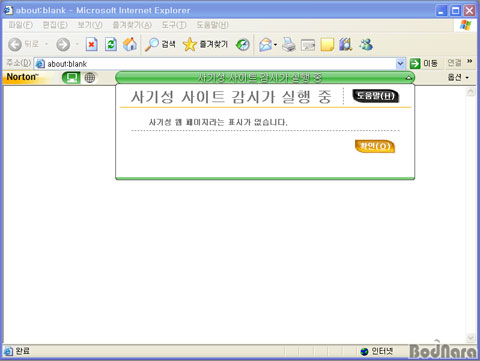Image resolution: width=480 pixels, height=361 pixels.
Task: Minimize the Internet Explorer window
Action: coord(441,11)
